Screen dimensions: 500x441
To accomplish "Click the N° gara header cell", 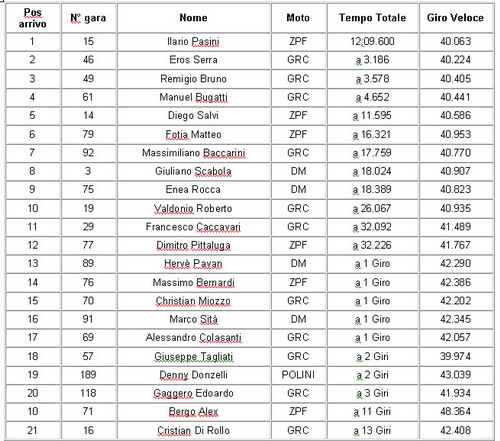I will coord(88,18).
